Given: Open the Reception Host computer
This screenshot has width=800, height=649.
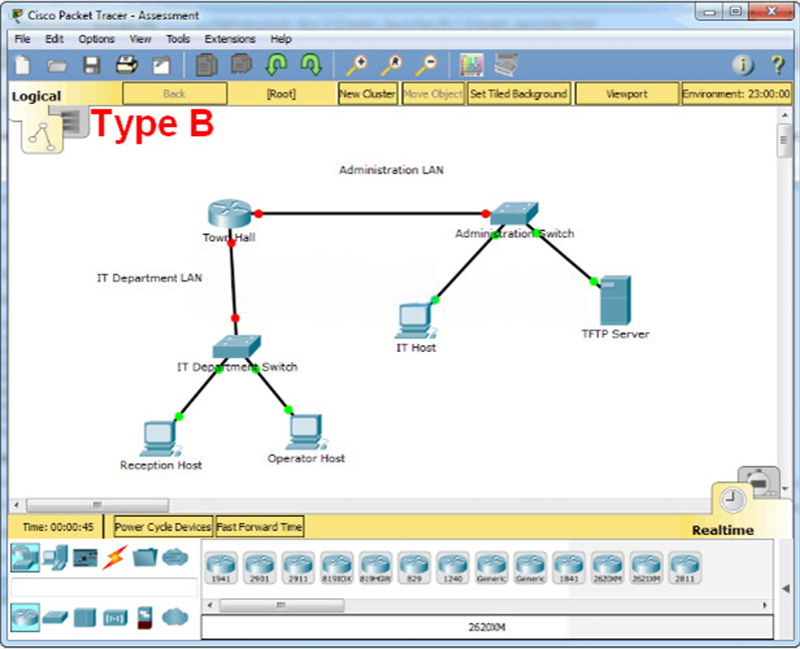Looking at the screenshot, I should pos(160,439).
